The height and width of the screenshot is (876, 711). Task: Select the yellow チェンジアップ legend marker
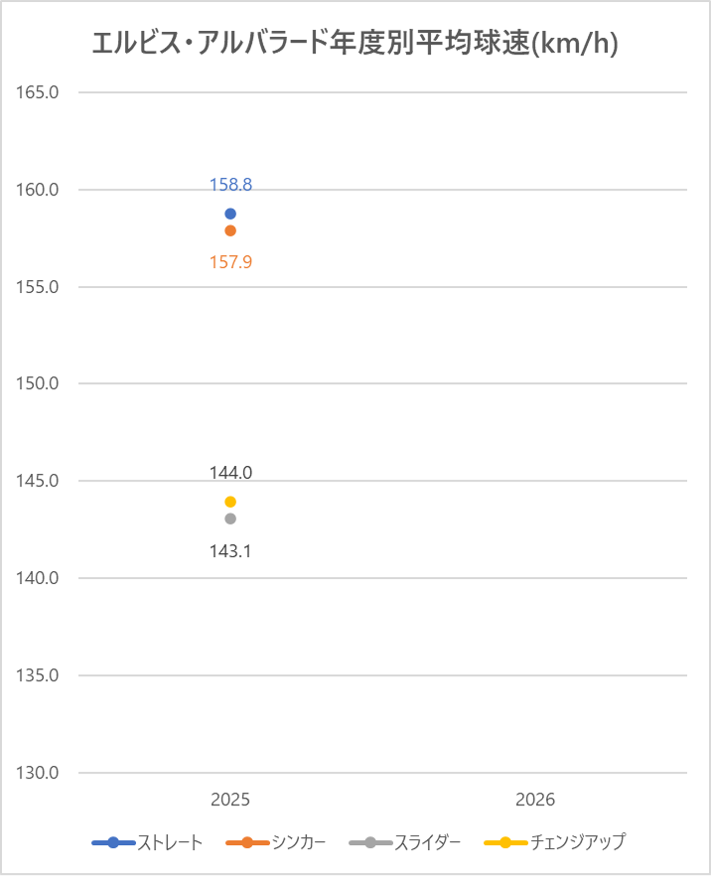tap(505, 843)
